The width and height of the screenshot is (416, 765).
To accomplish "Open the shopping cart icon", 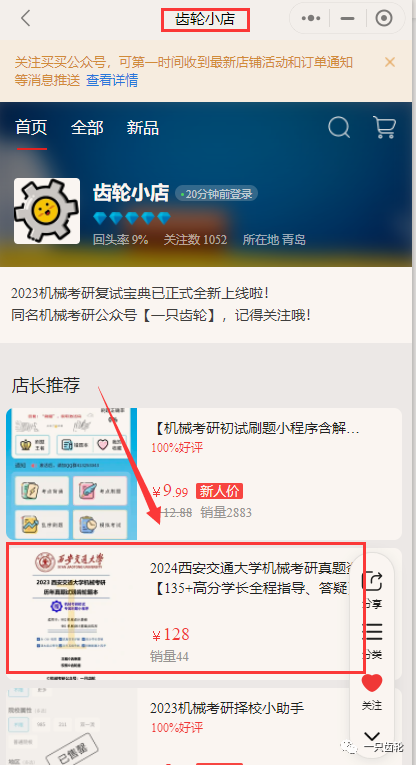I will (384, 127).
